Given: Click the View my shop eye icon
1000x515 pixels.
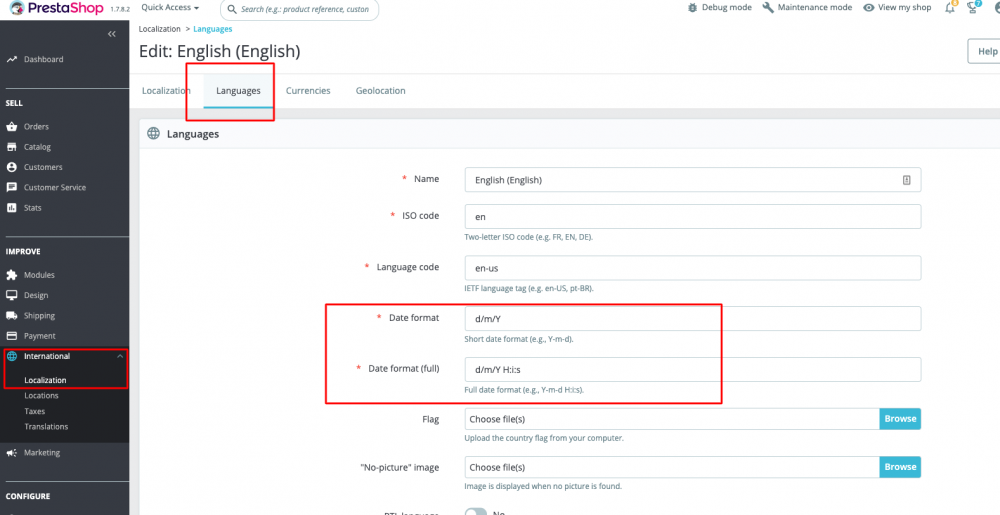Looking at the screenshot, I should 868,8.
